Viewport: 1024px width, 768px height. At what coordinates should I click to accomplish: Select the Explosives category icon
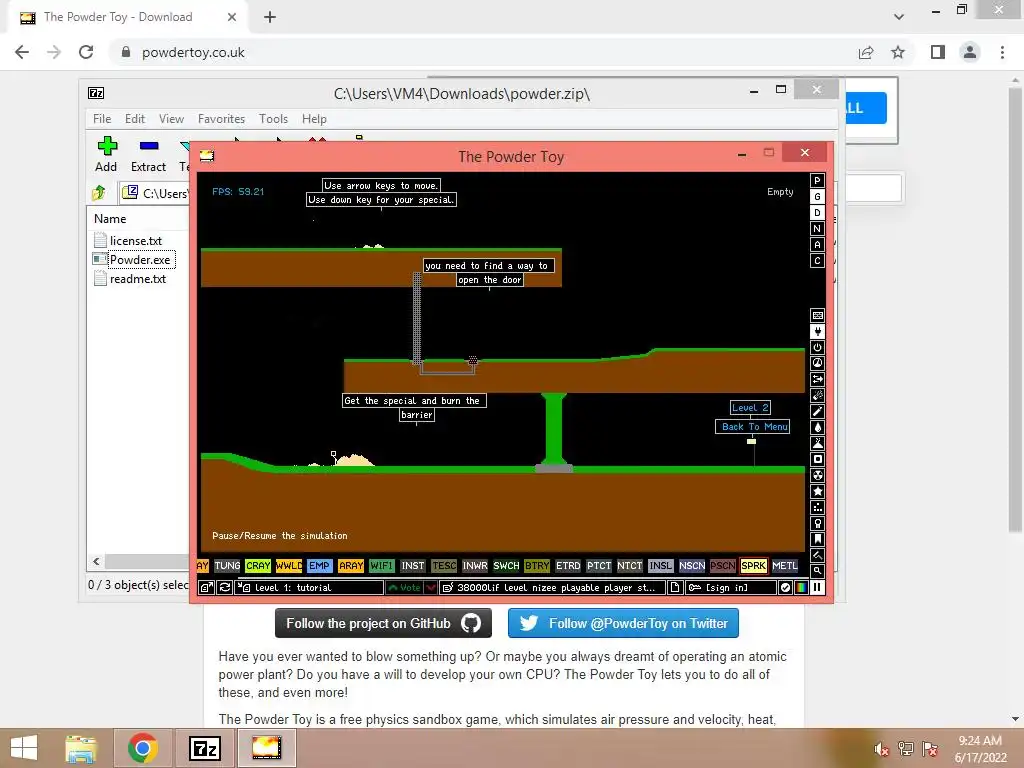click(x=817, y=395)
